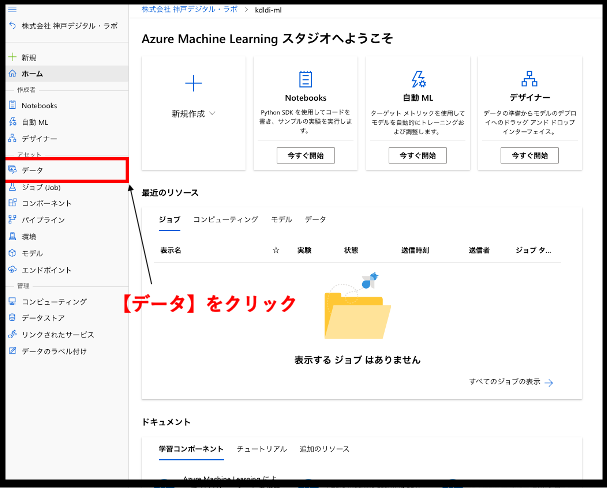607x488 pixels.
Task: Click the エンドポイント cloud icon
Action: [x=12, y=269]
